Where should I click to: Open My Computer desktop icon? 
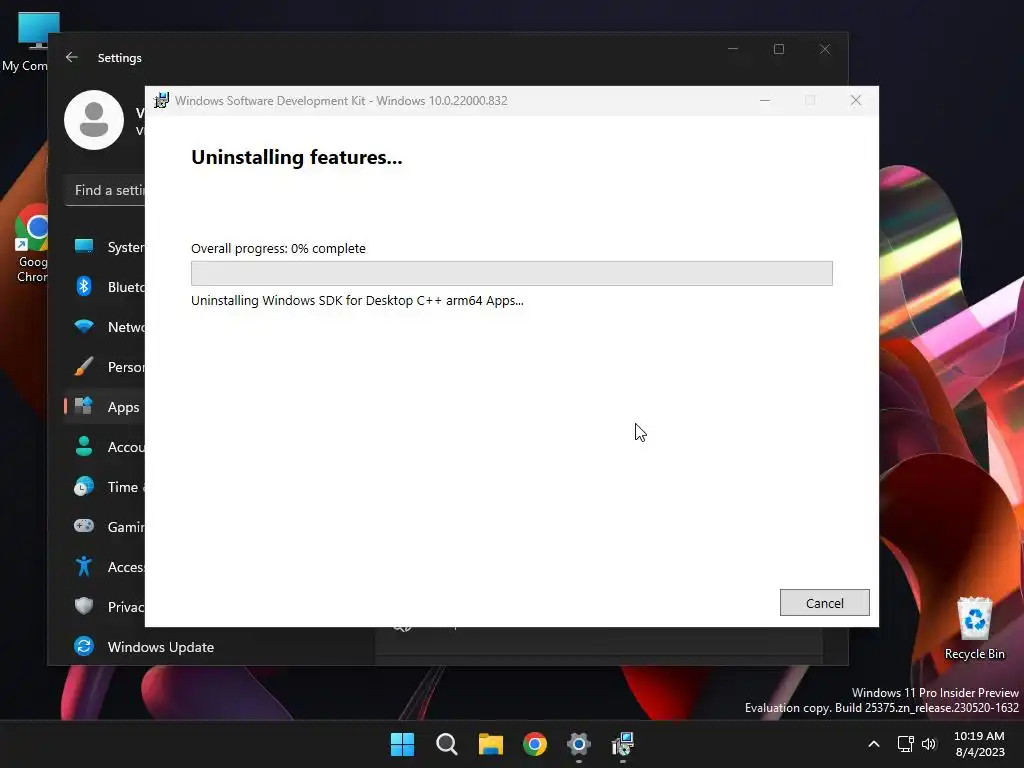click(29, 42)
